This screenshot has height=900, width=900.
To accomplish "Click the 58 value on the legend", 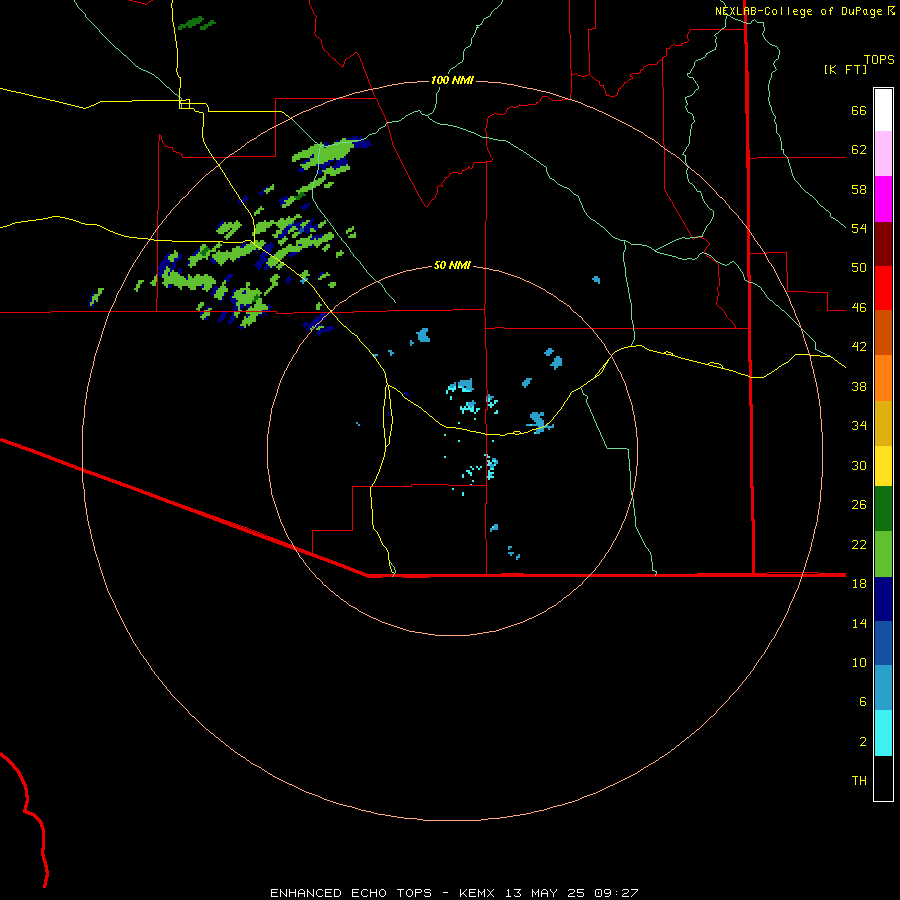I will (859, 189).
